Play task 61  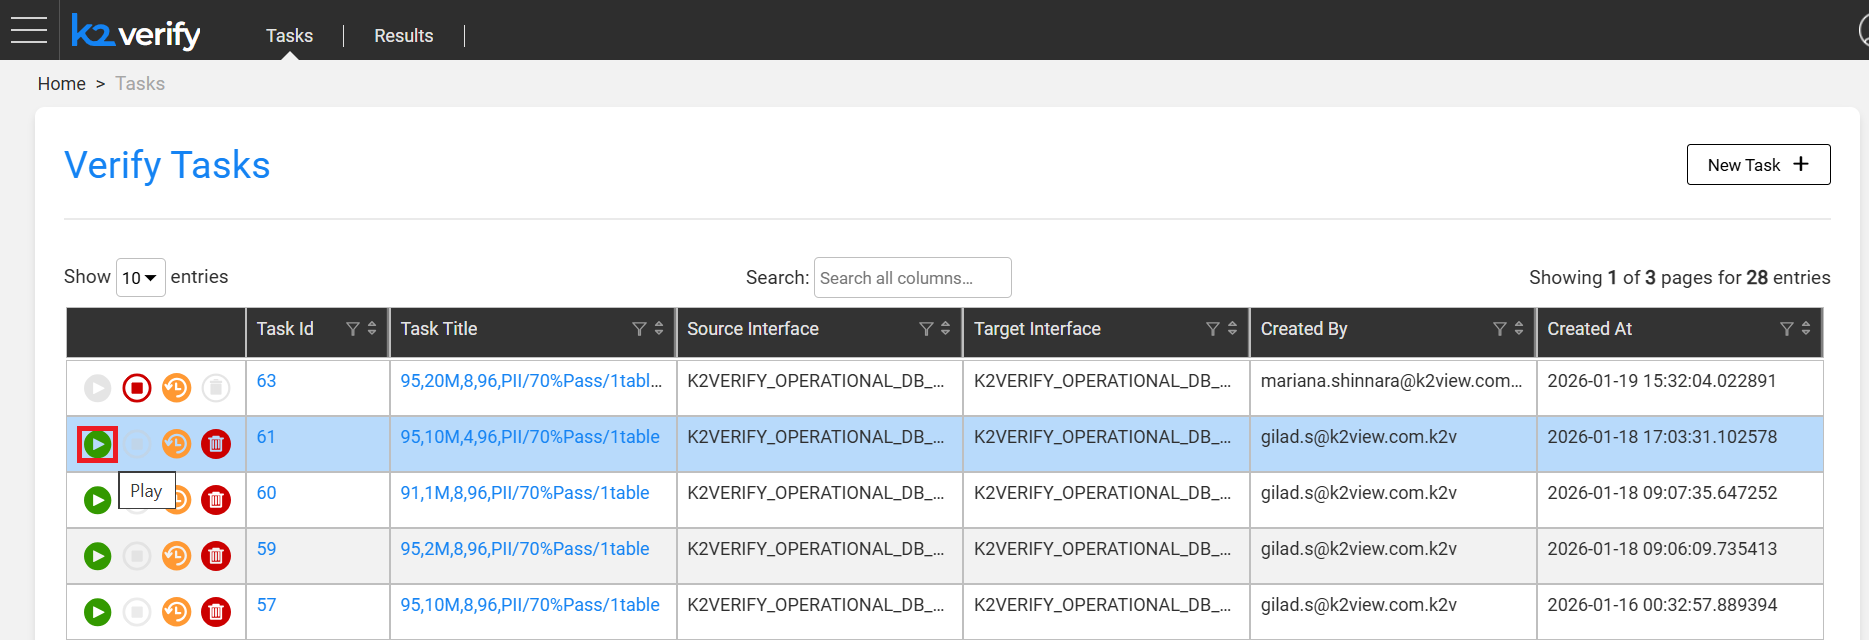pos(97,444)
